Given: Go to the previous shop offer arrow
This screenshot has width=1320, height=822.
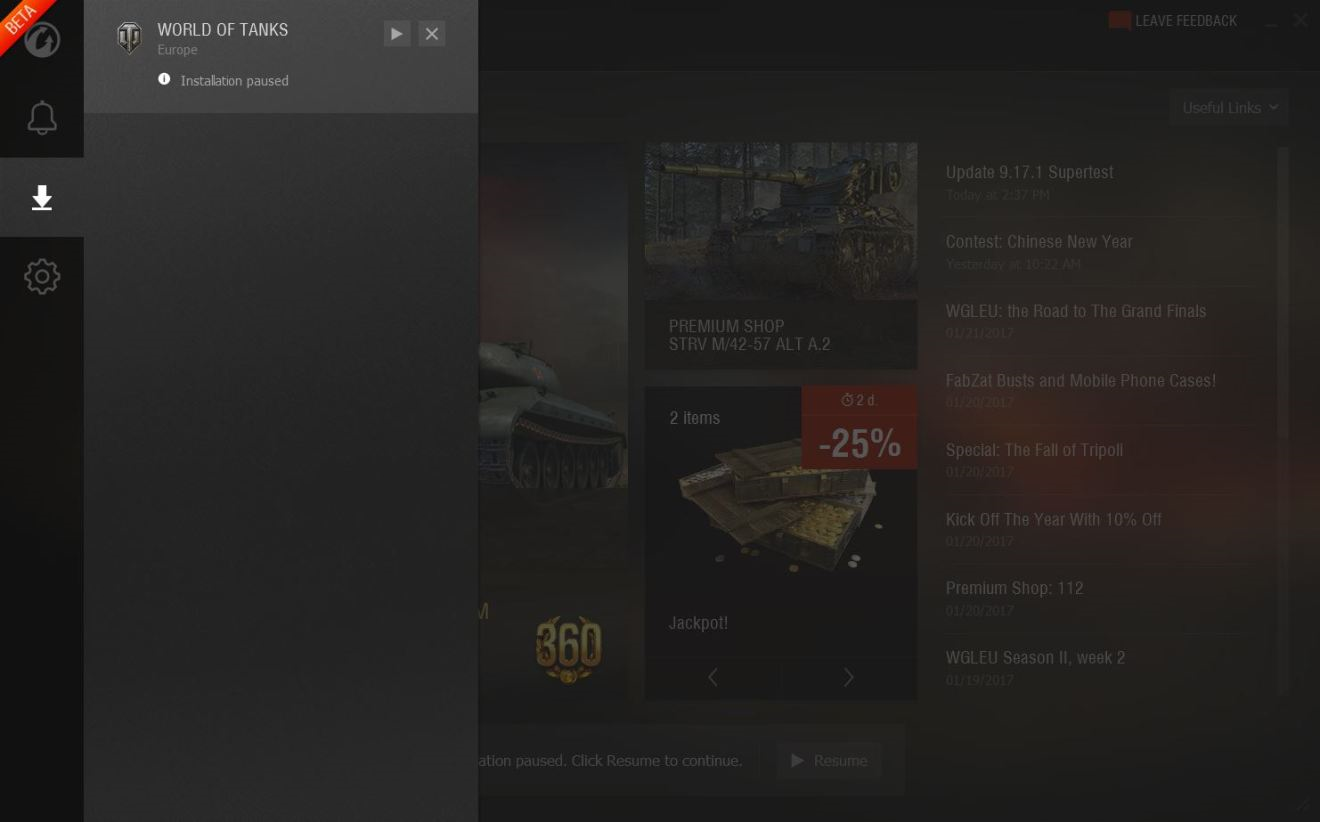Looking at the screenshot, I should [x=713, y=677].
